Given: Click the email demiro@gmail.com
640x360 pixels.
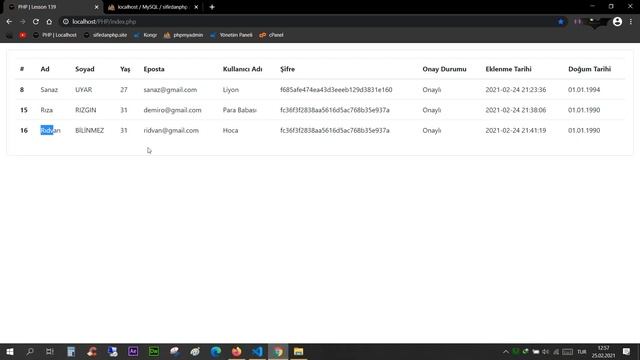Looking at the screenshot, I should [172, 110].
